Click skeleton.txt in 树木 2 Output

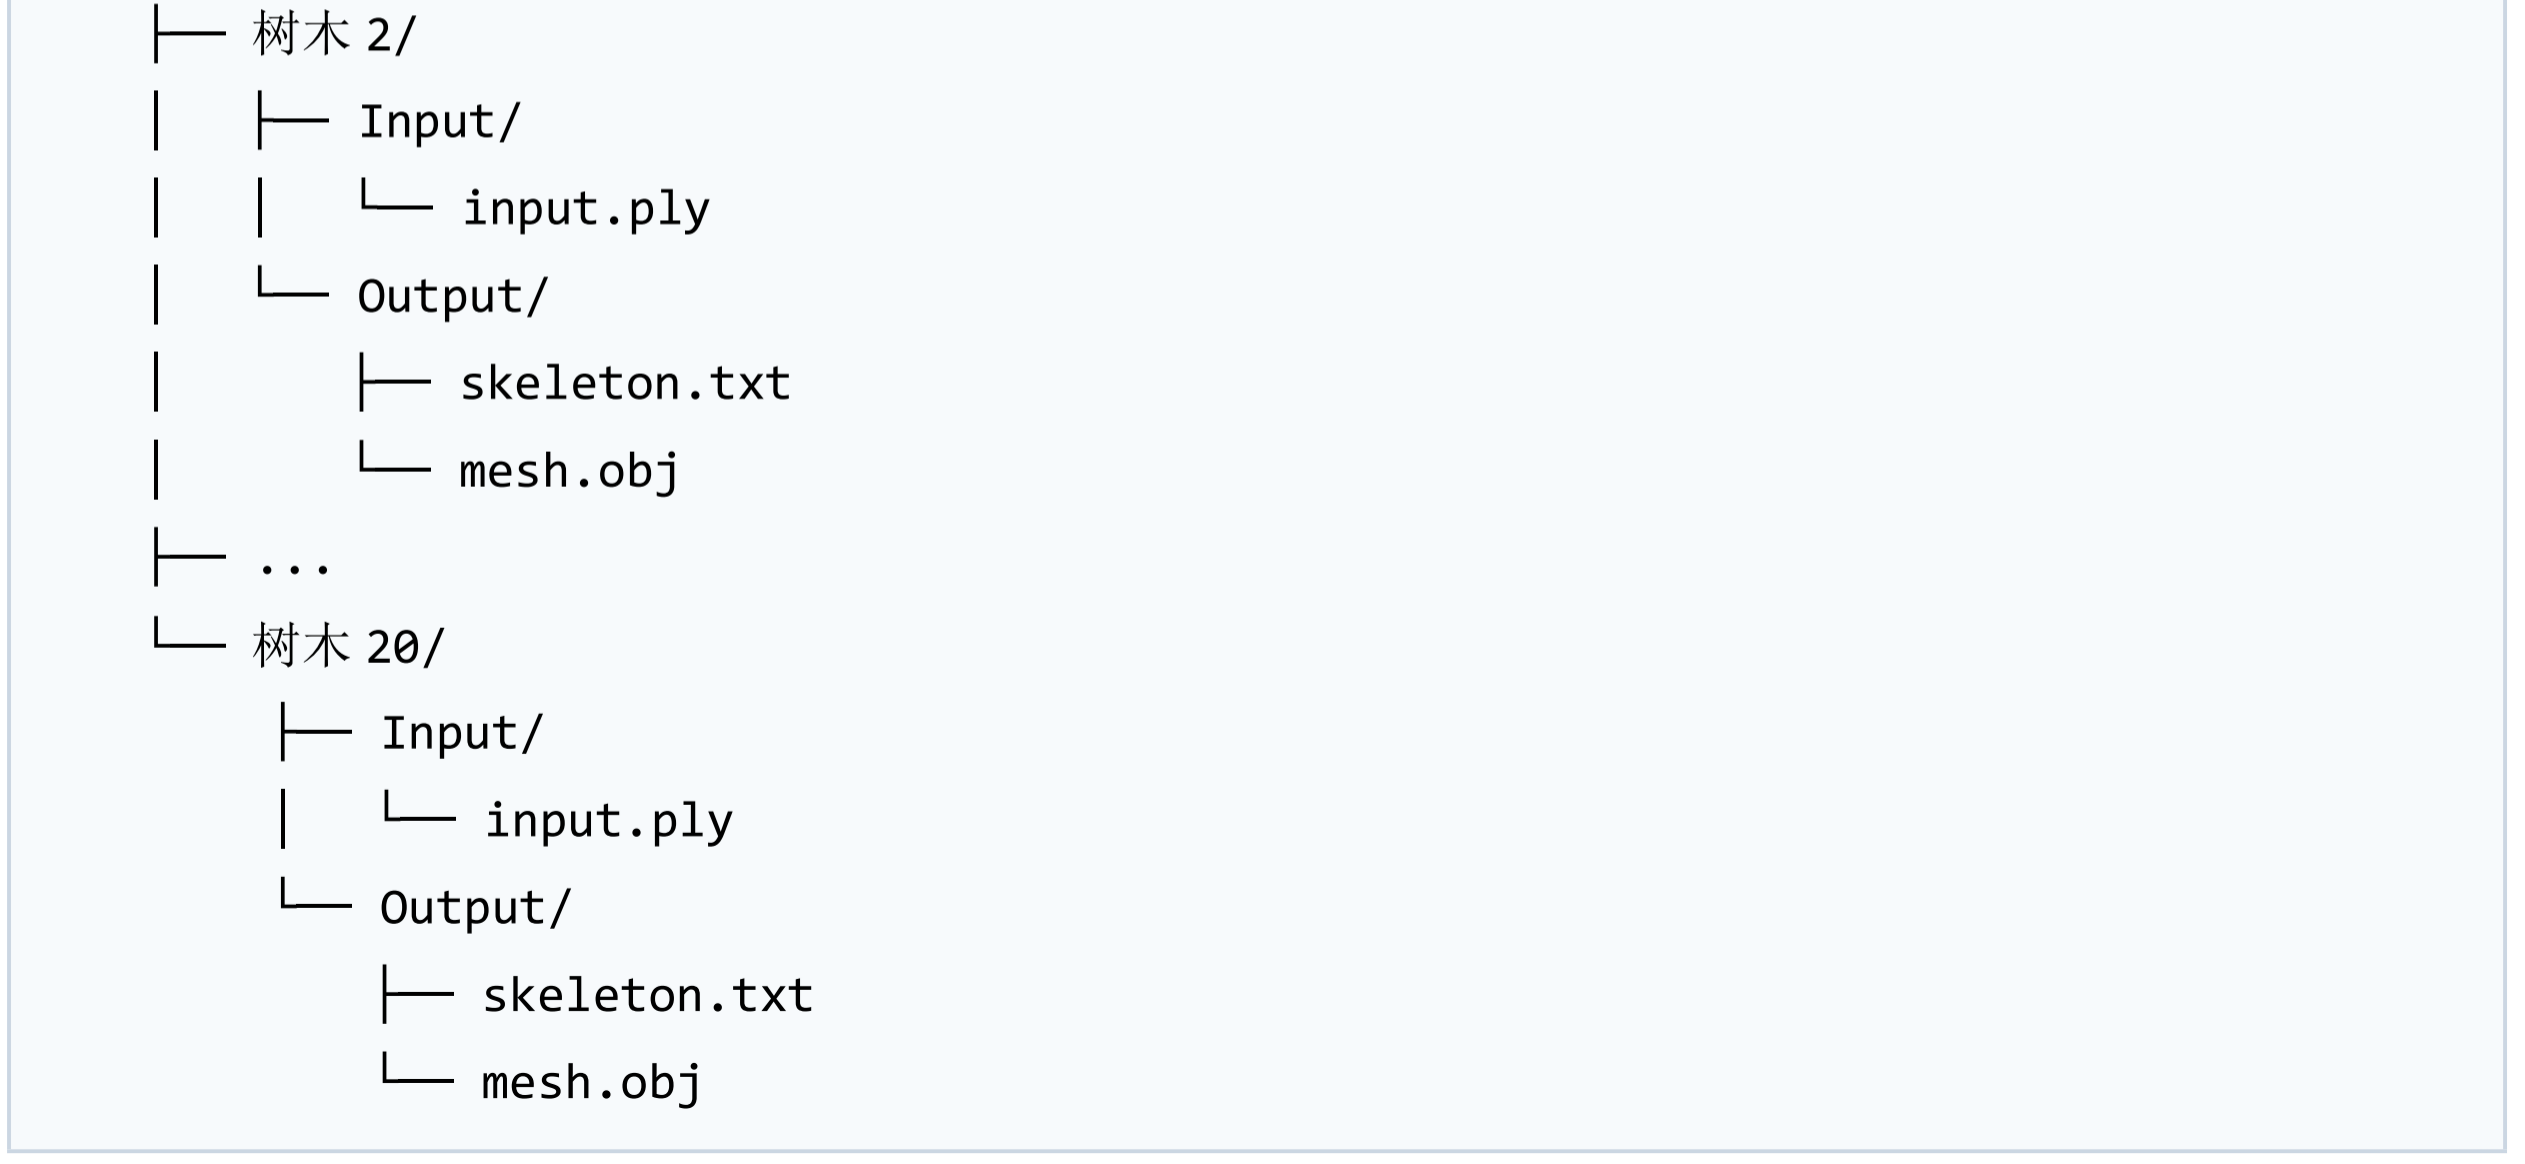[626, 383]
